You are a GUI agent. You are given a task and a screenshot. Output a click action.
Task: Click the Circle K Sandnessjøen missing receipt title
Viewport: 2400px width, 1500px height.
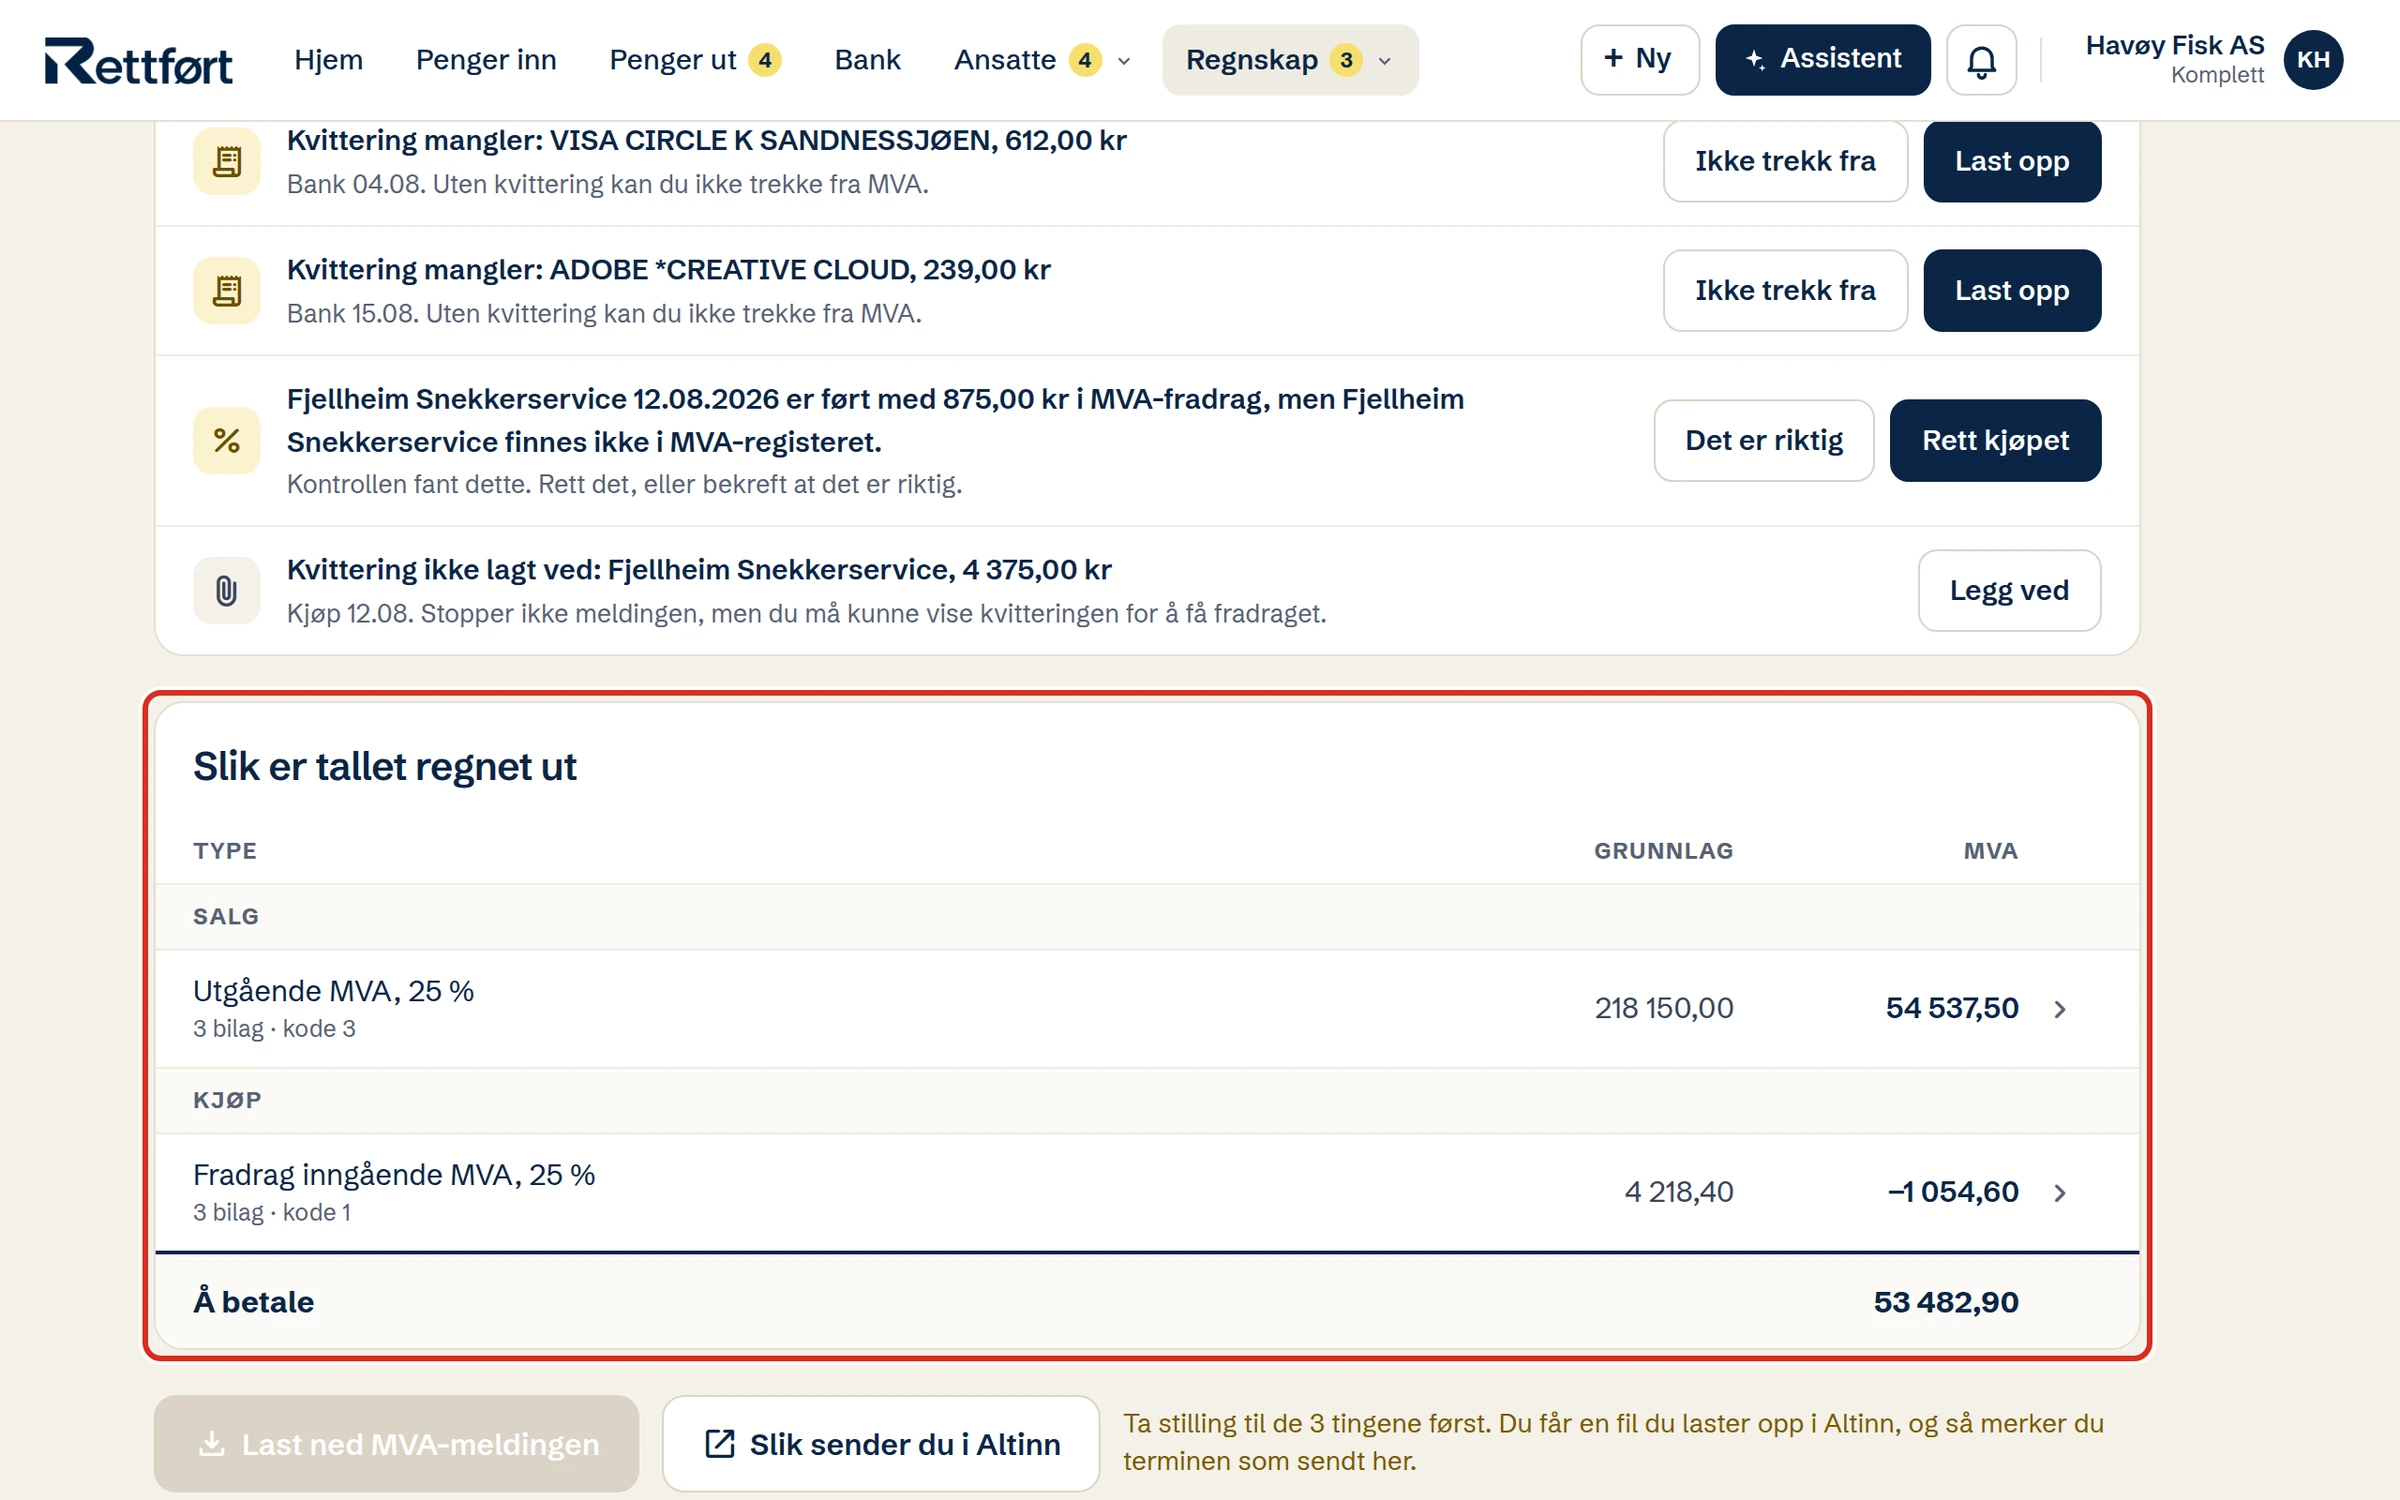[706, 140]
